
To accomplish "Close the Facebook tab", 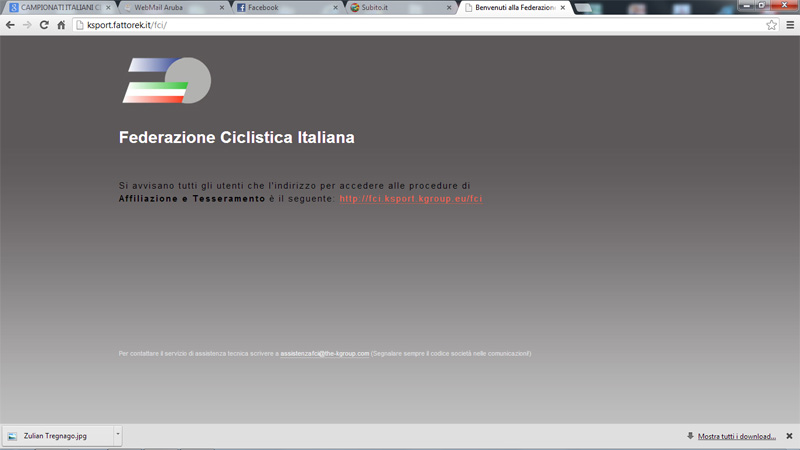I will tap(336, 8).
